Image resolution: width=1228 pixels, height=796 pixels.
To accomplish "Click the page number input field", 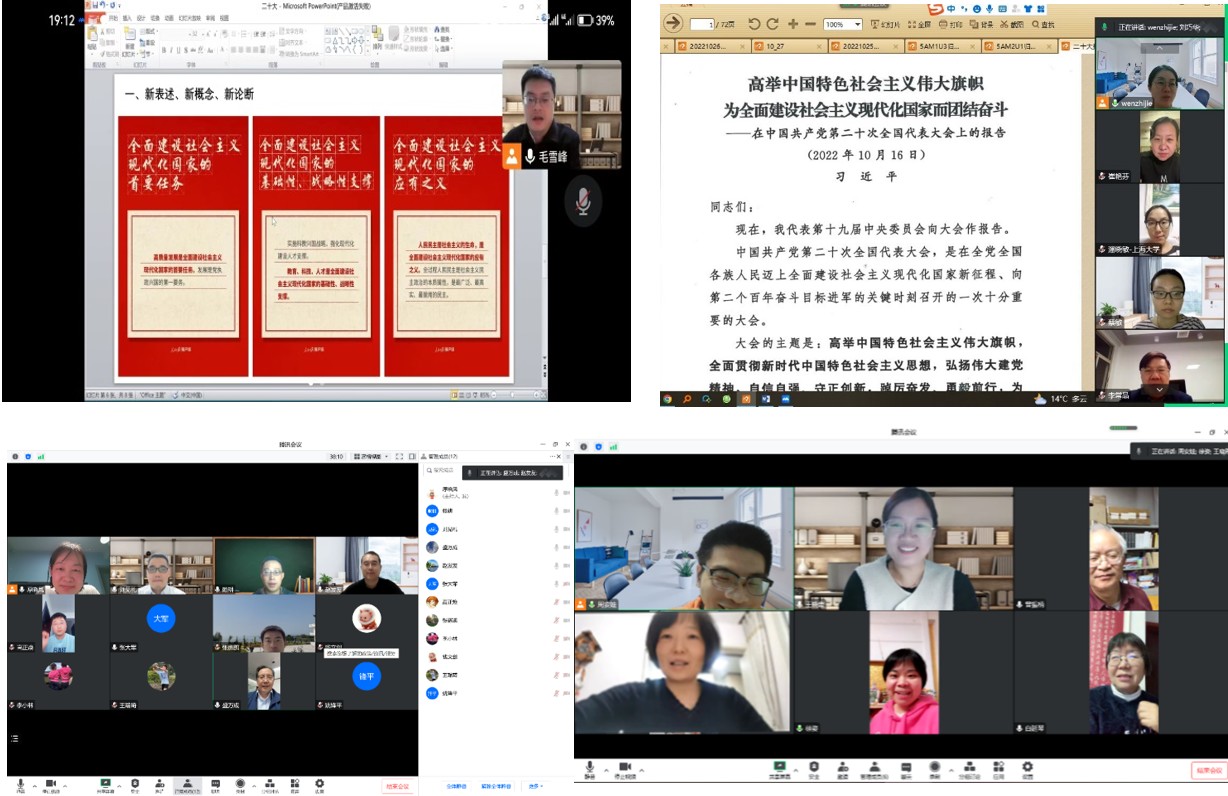I will coord(703,24).
